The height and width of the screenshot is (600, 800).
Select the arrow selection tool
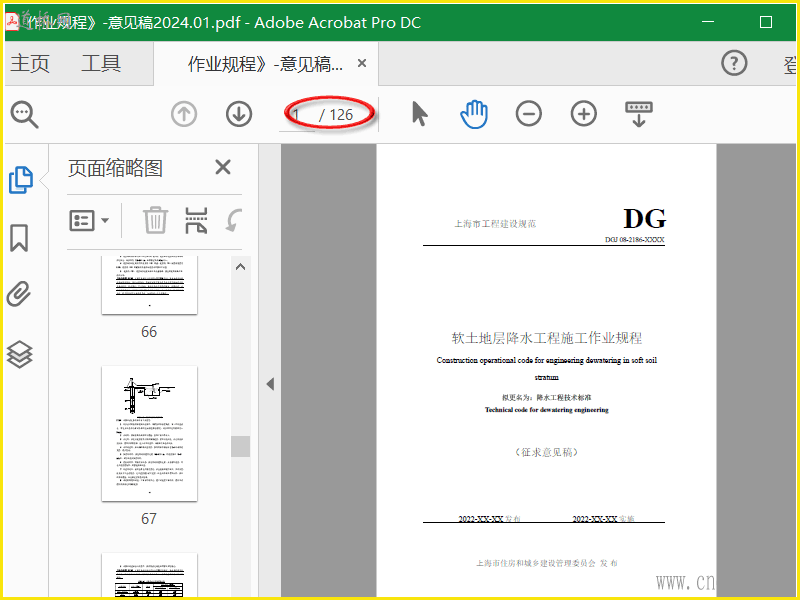[x=419, y=114]
